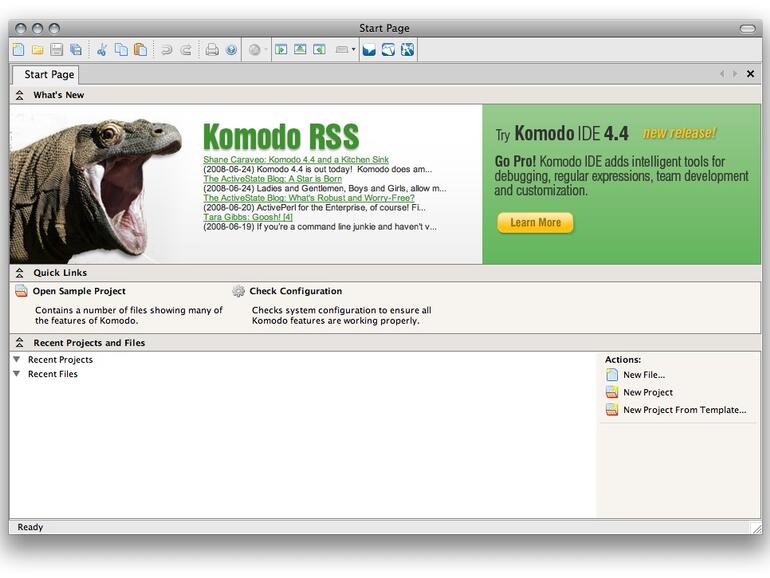This screenshot has height=578, width=770.
Task: Select the Start Page tab
Action: [x=46, y=74]
